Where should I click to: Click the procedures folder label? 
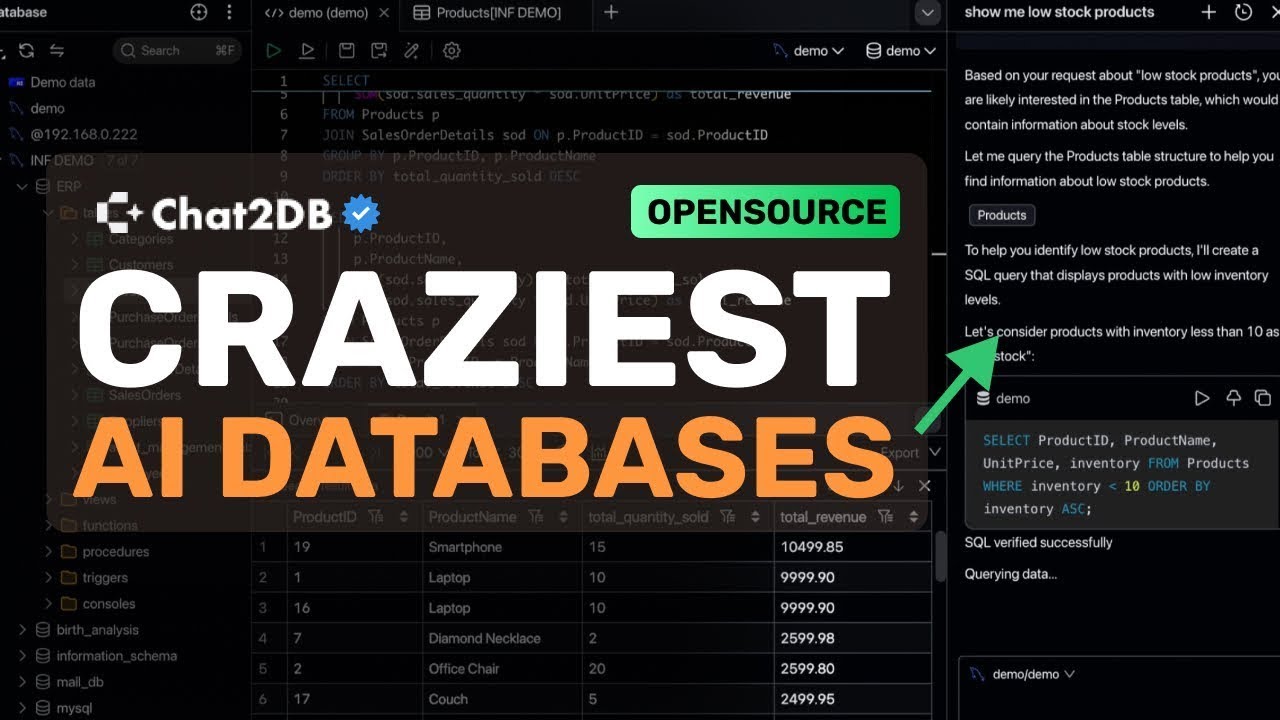tap(116, 551)
